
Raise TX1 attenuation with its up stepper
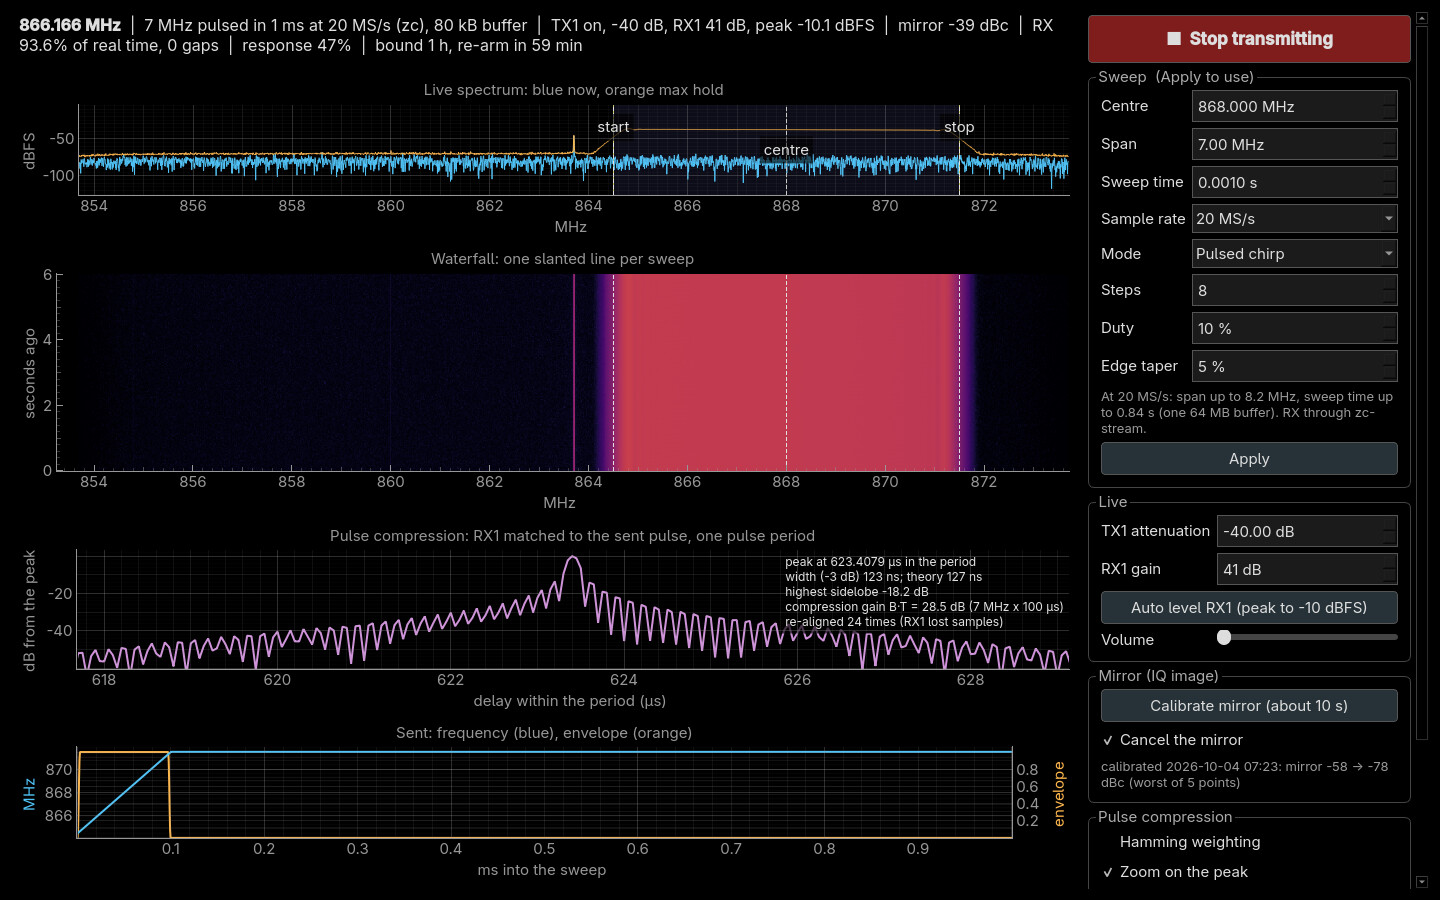click(x=1389, y=524)
